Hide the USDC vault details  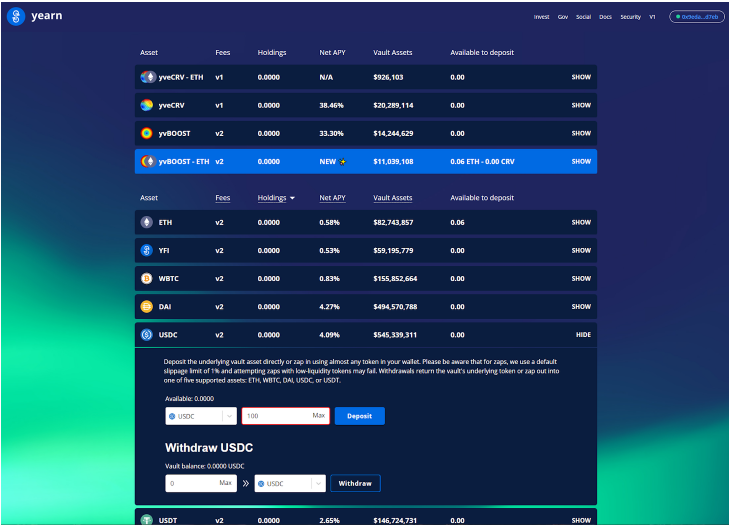(x=583, y=335)
